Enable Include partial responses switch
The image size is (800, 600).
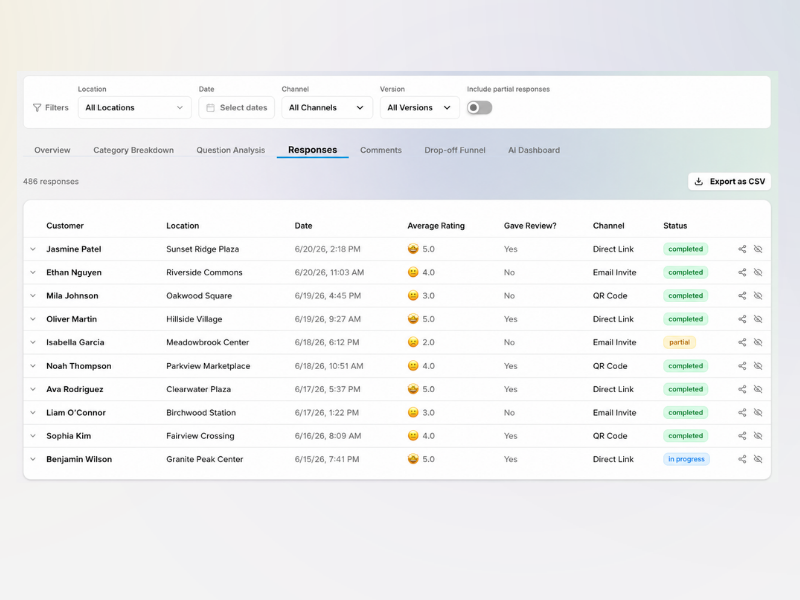[x=480, y=108]
